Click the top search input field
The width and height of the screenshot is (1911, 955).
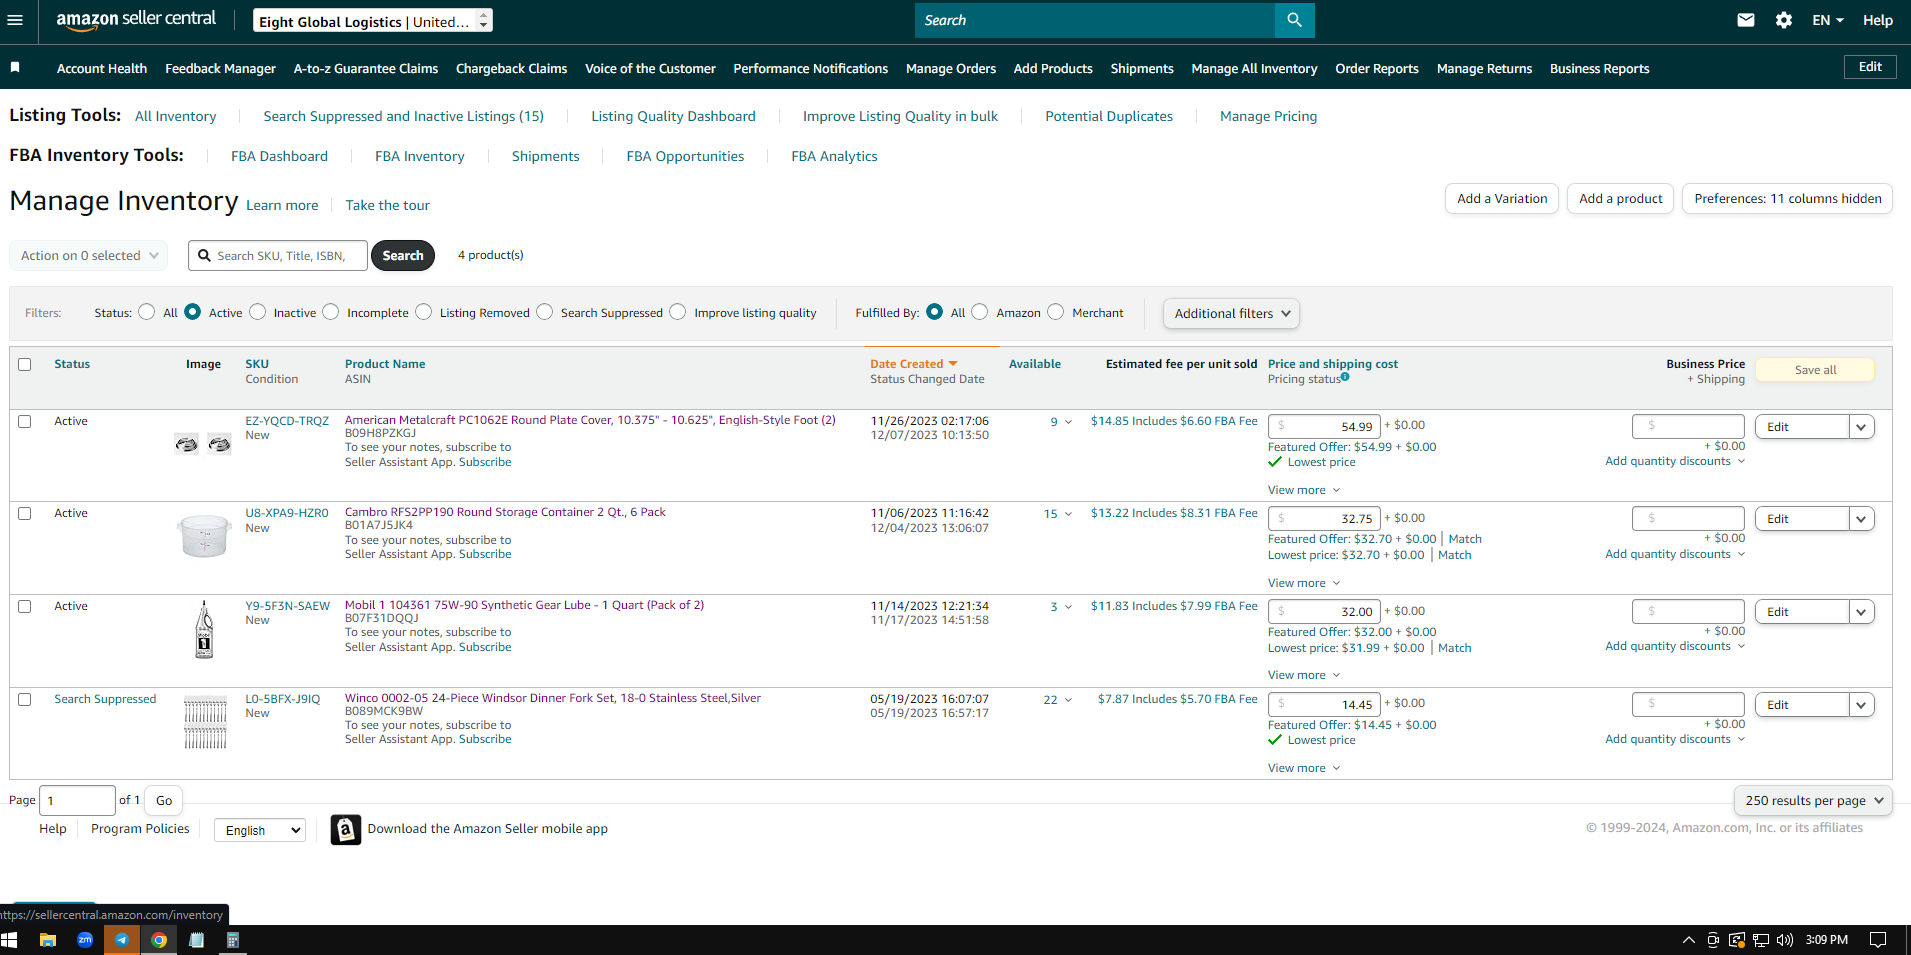coord(1095,20)
